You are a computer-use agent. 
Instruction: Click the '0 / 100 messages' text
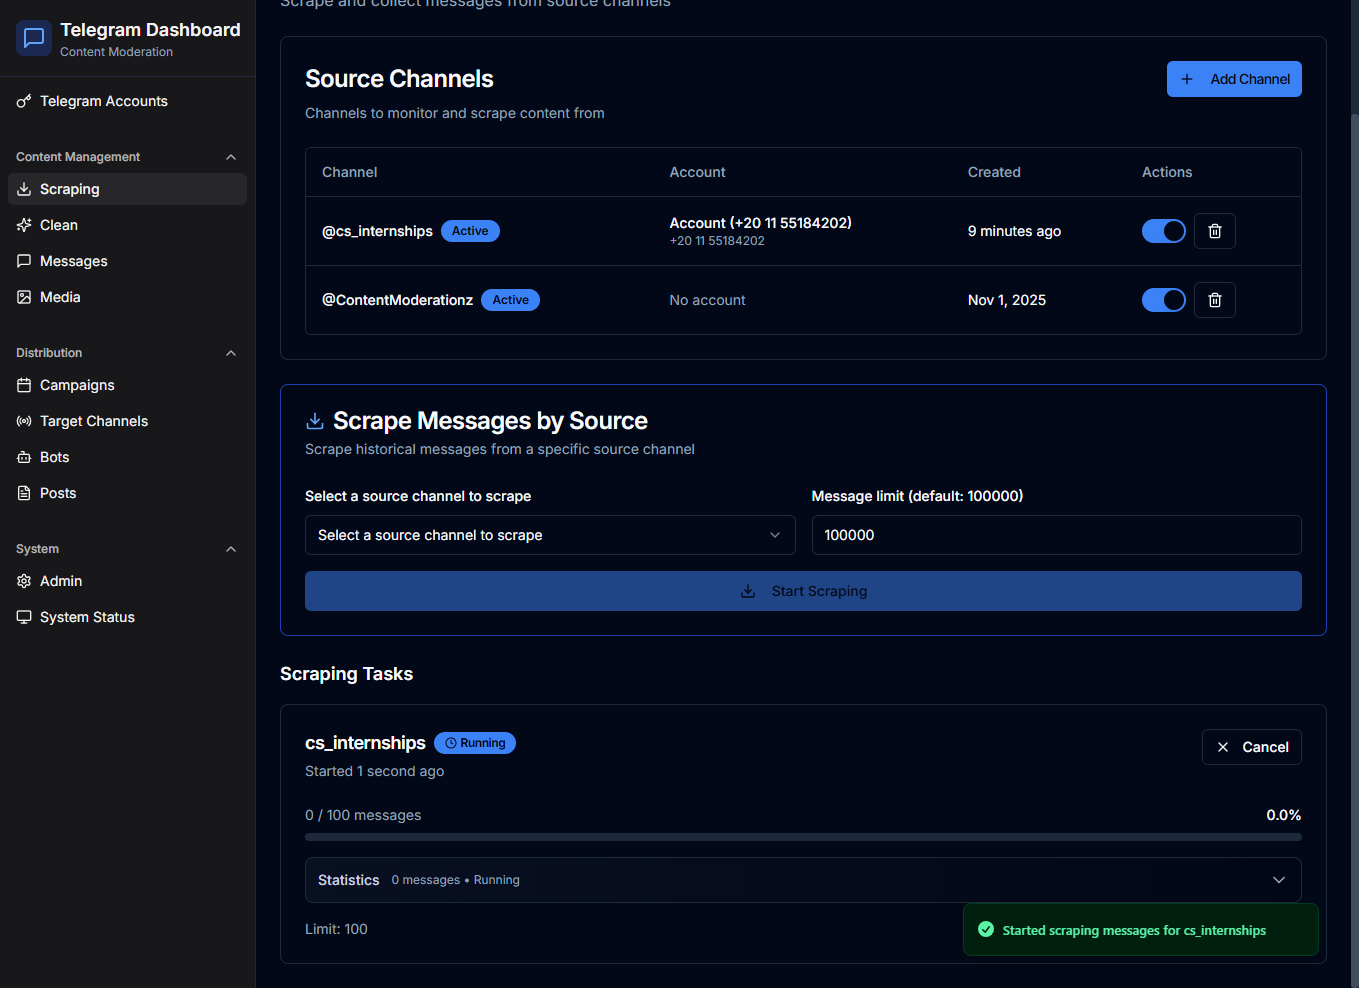tap(363, 815)
